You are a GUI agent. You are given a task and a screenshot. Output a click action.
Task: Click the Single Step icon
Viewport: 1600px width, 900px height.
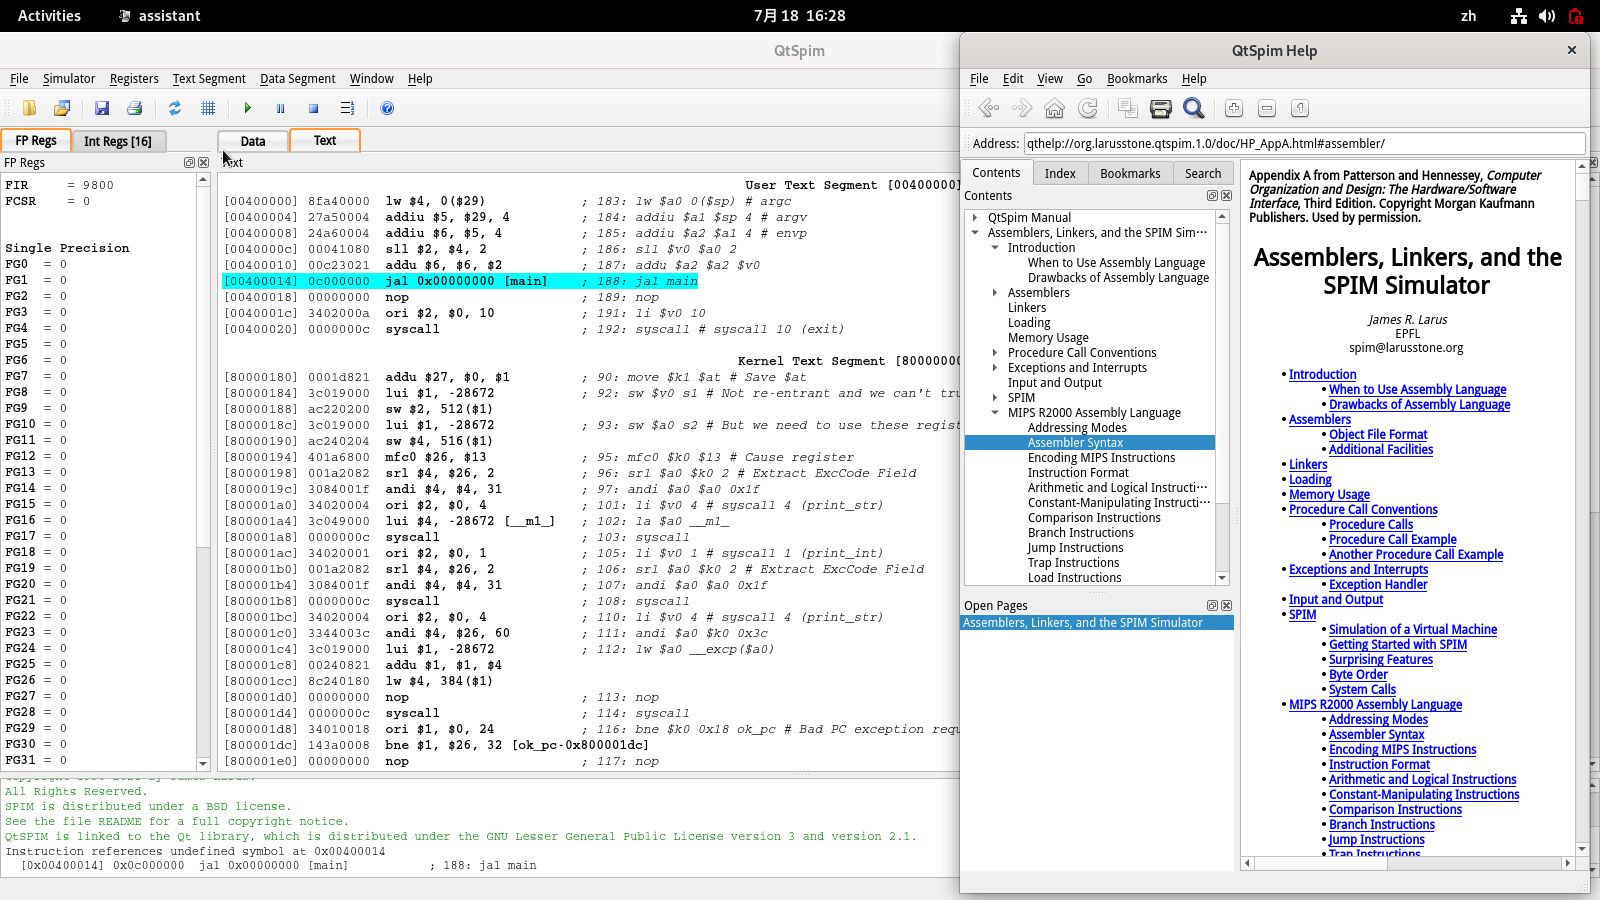click(x=347, y=108)
